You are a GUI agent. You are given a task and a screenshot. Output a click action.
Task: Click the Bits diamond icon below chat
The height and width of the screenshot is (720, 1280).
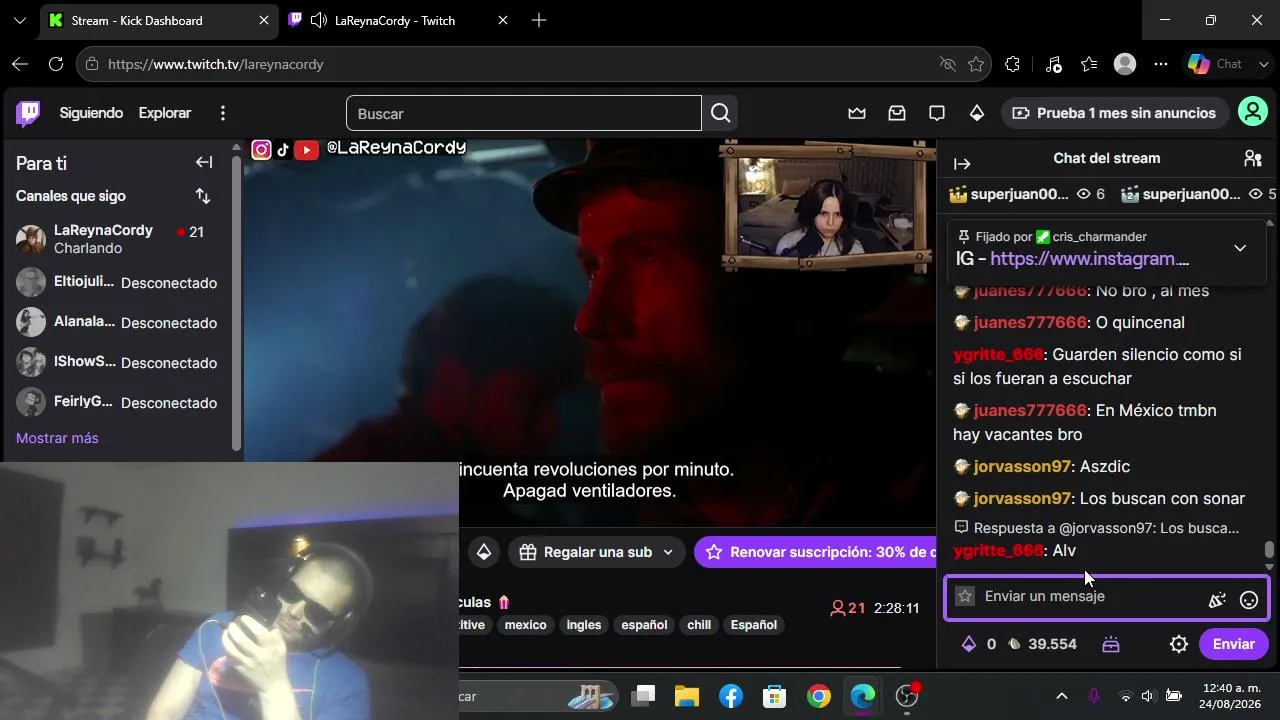point(968,644)
